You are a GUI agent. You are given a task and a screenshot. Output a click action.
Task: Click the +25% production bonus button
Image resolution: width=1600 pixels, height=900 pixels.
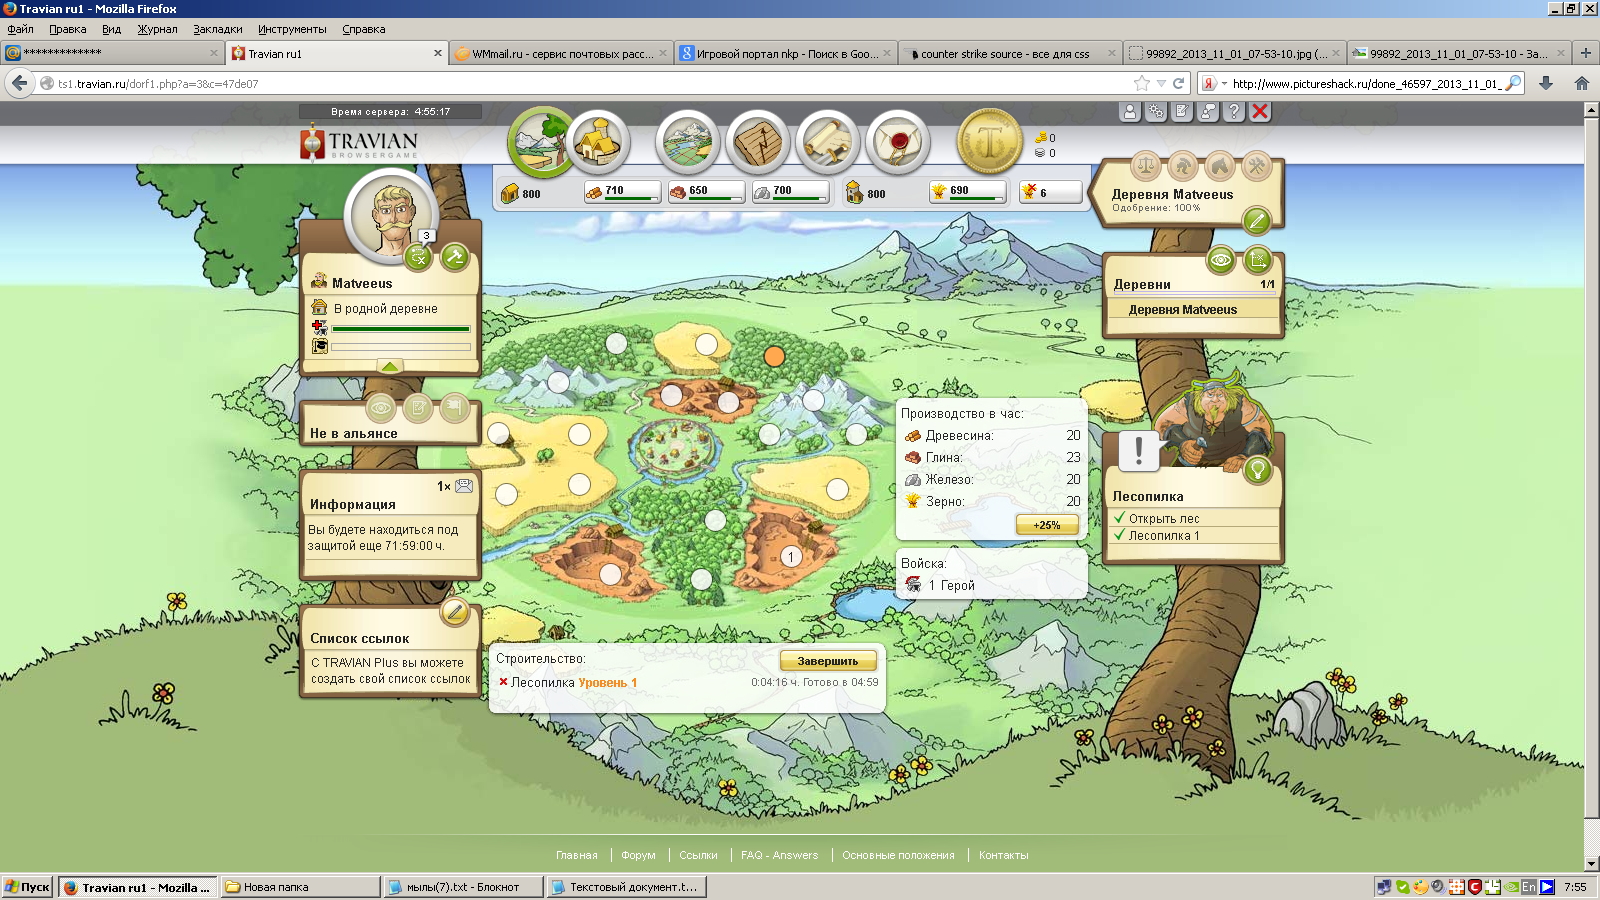pyautogui.click(x=1047, y=525)
